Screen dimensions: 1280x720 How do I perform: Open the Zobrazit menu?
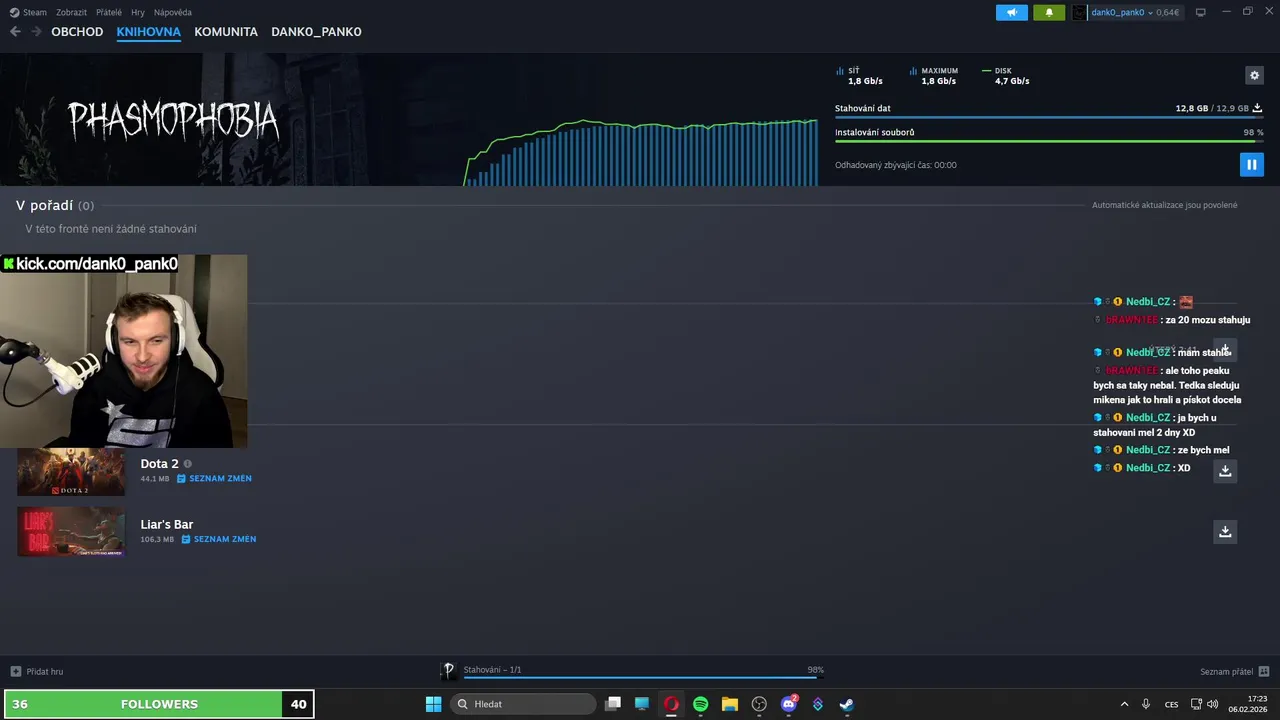coord(71,12)
